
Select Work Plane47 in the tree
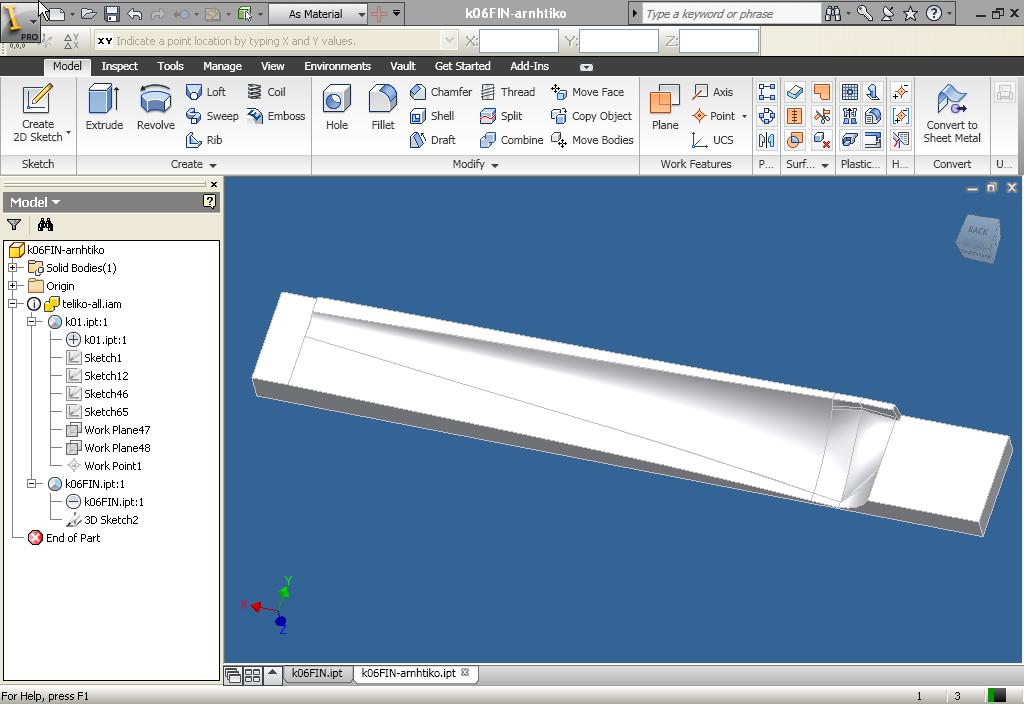coord(117,430)
